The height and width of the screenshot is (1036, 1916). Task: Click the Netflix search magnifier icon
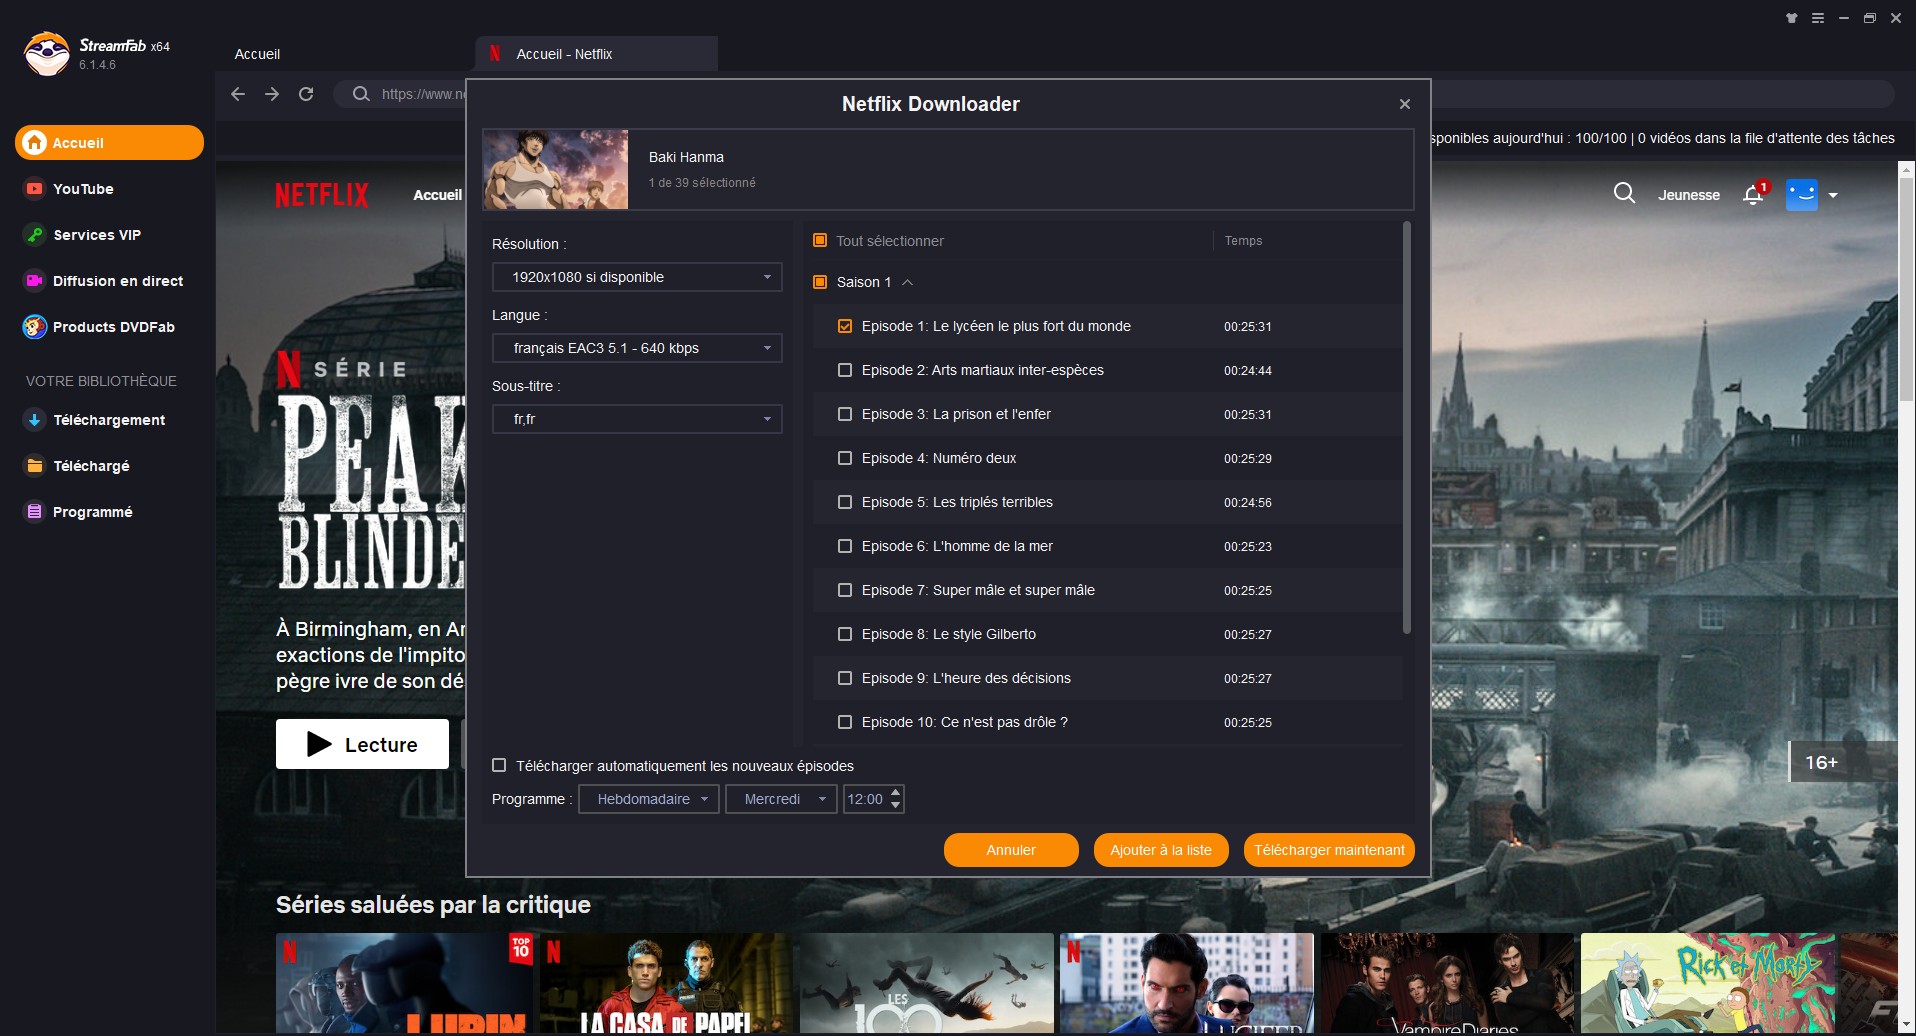[x=1624, y=193]
